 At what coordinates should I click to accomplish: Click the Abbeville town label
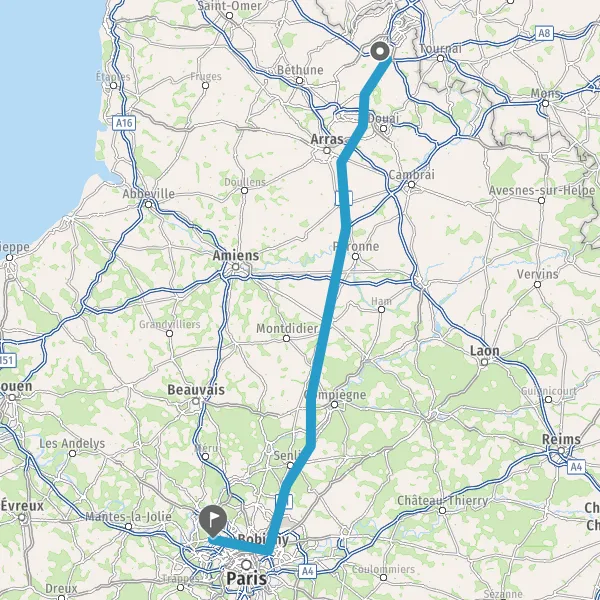pyautogui.click(x=148, y=194)
